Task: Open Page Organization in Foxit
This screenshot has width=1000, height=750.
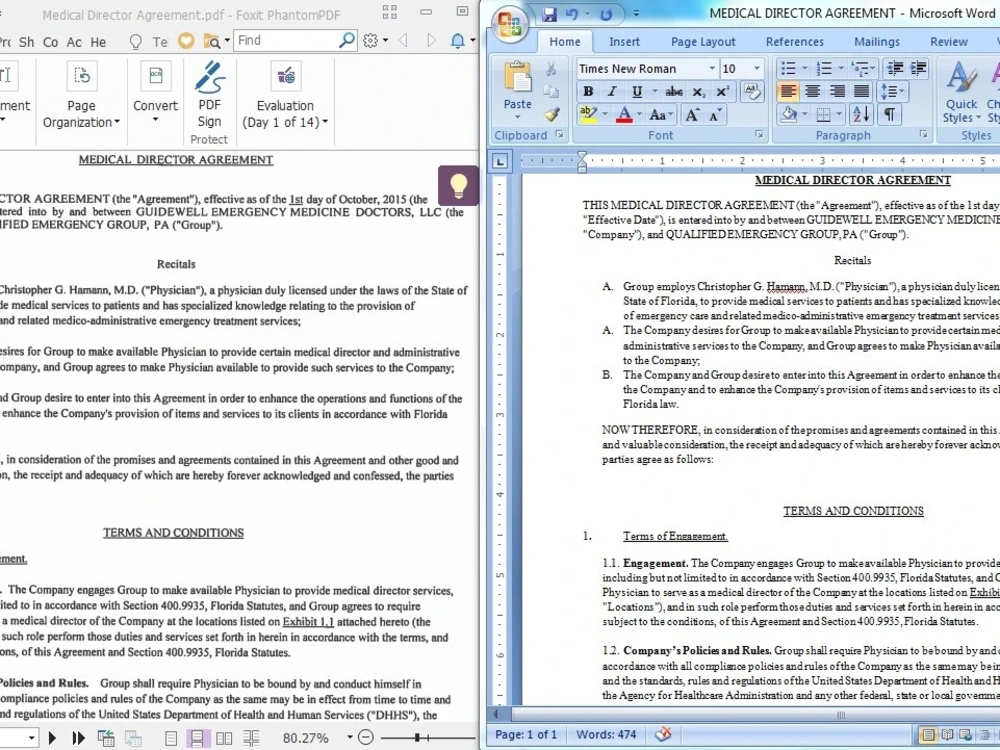Action: 81,94
